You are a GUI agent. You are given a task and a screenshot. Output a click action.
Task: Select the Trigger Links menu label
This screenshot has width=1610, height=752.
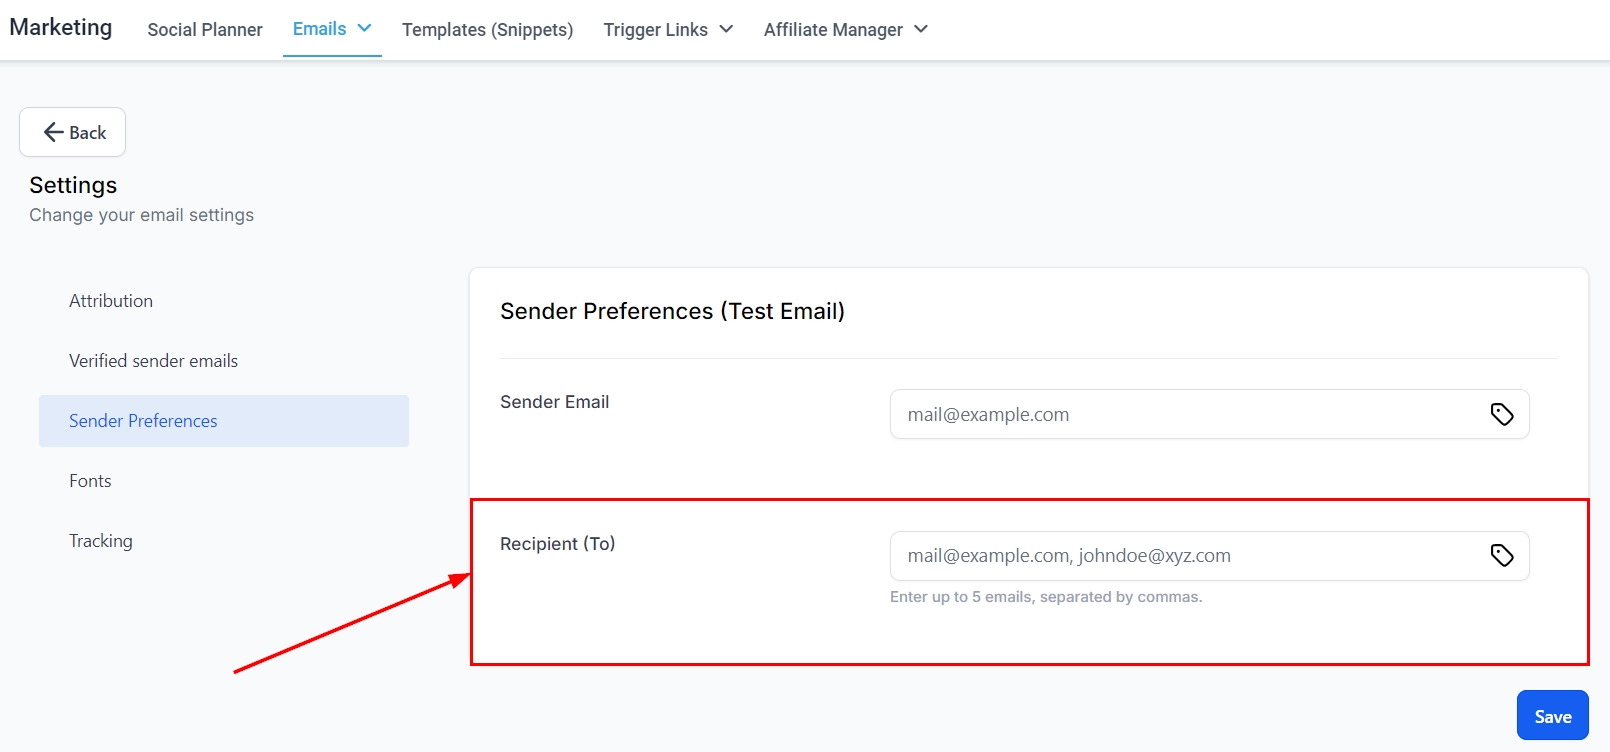click(x=655, y=30)
